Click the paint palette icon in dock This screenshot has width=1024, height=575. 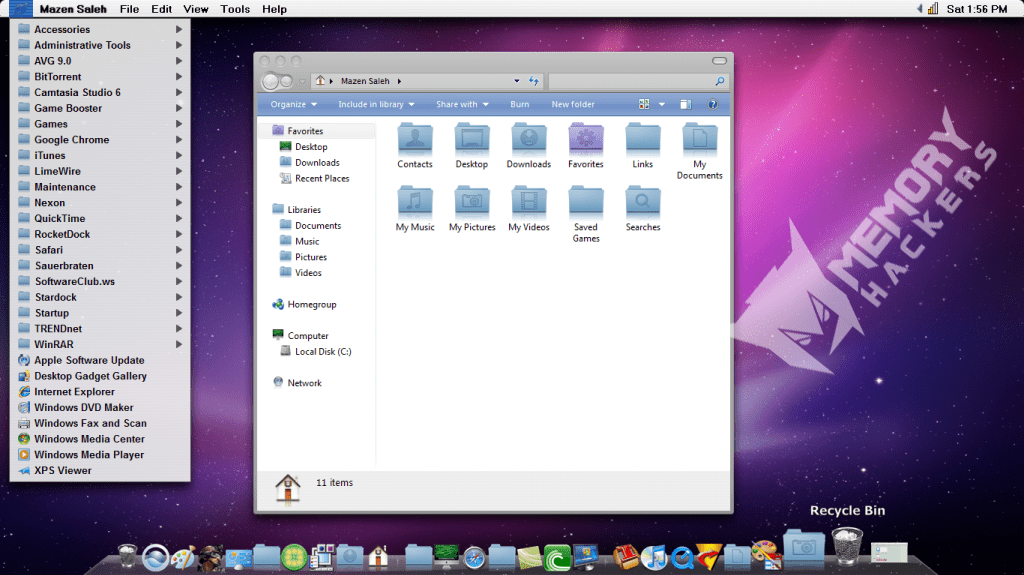pyautogui.click(x=182, y=557)
